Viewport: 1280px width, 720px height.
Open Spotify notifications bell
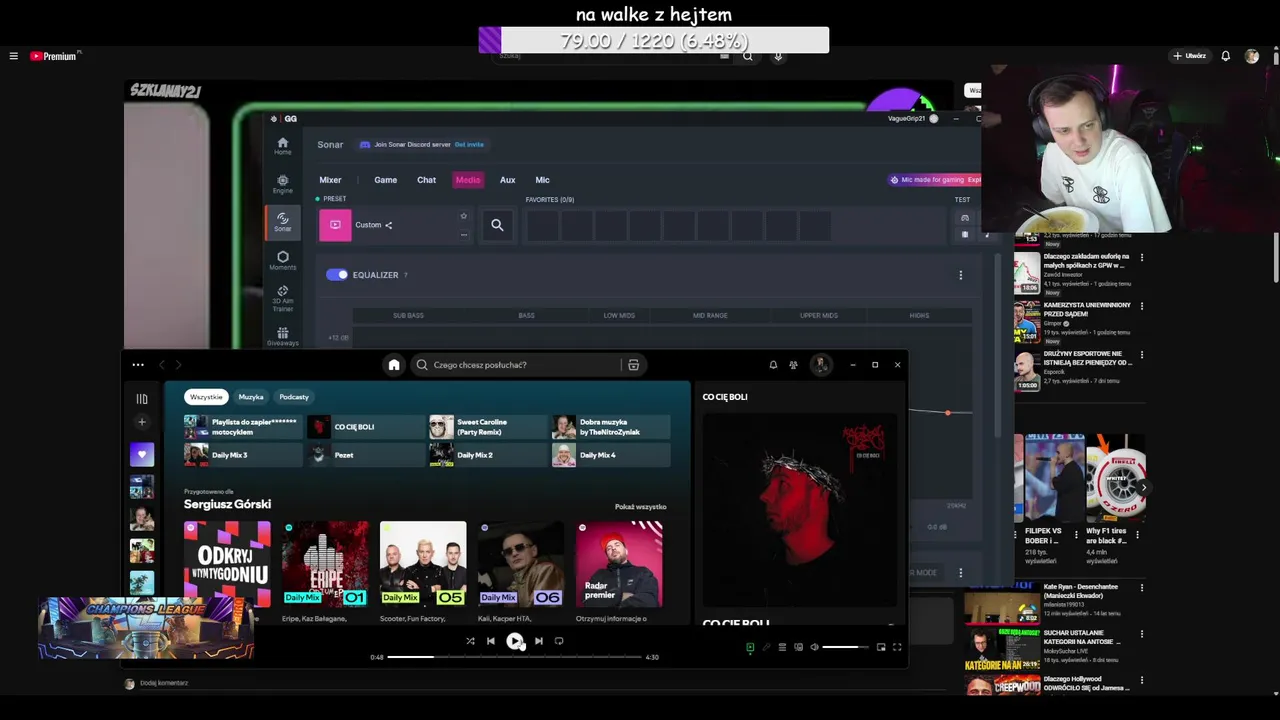pyautogui.click(x=773, y=365)
